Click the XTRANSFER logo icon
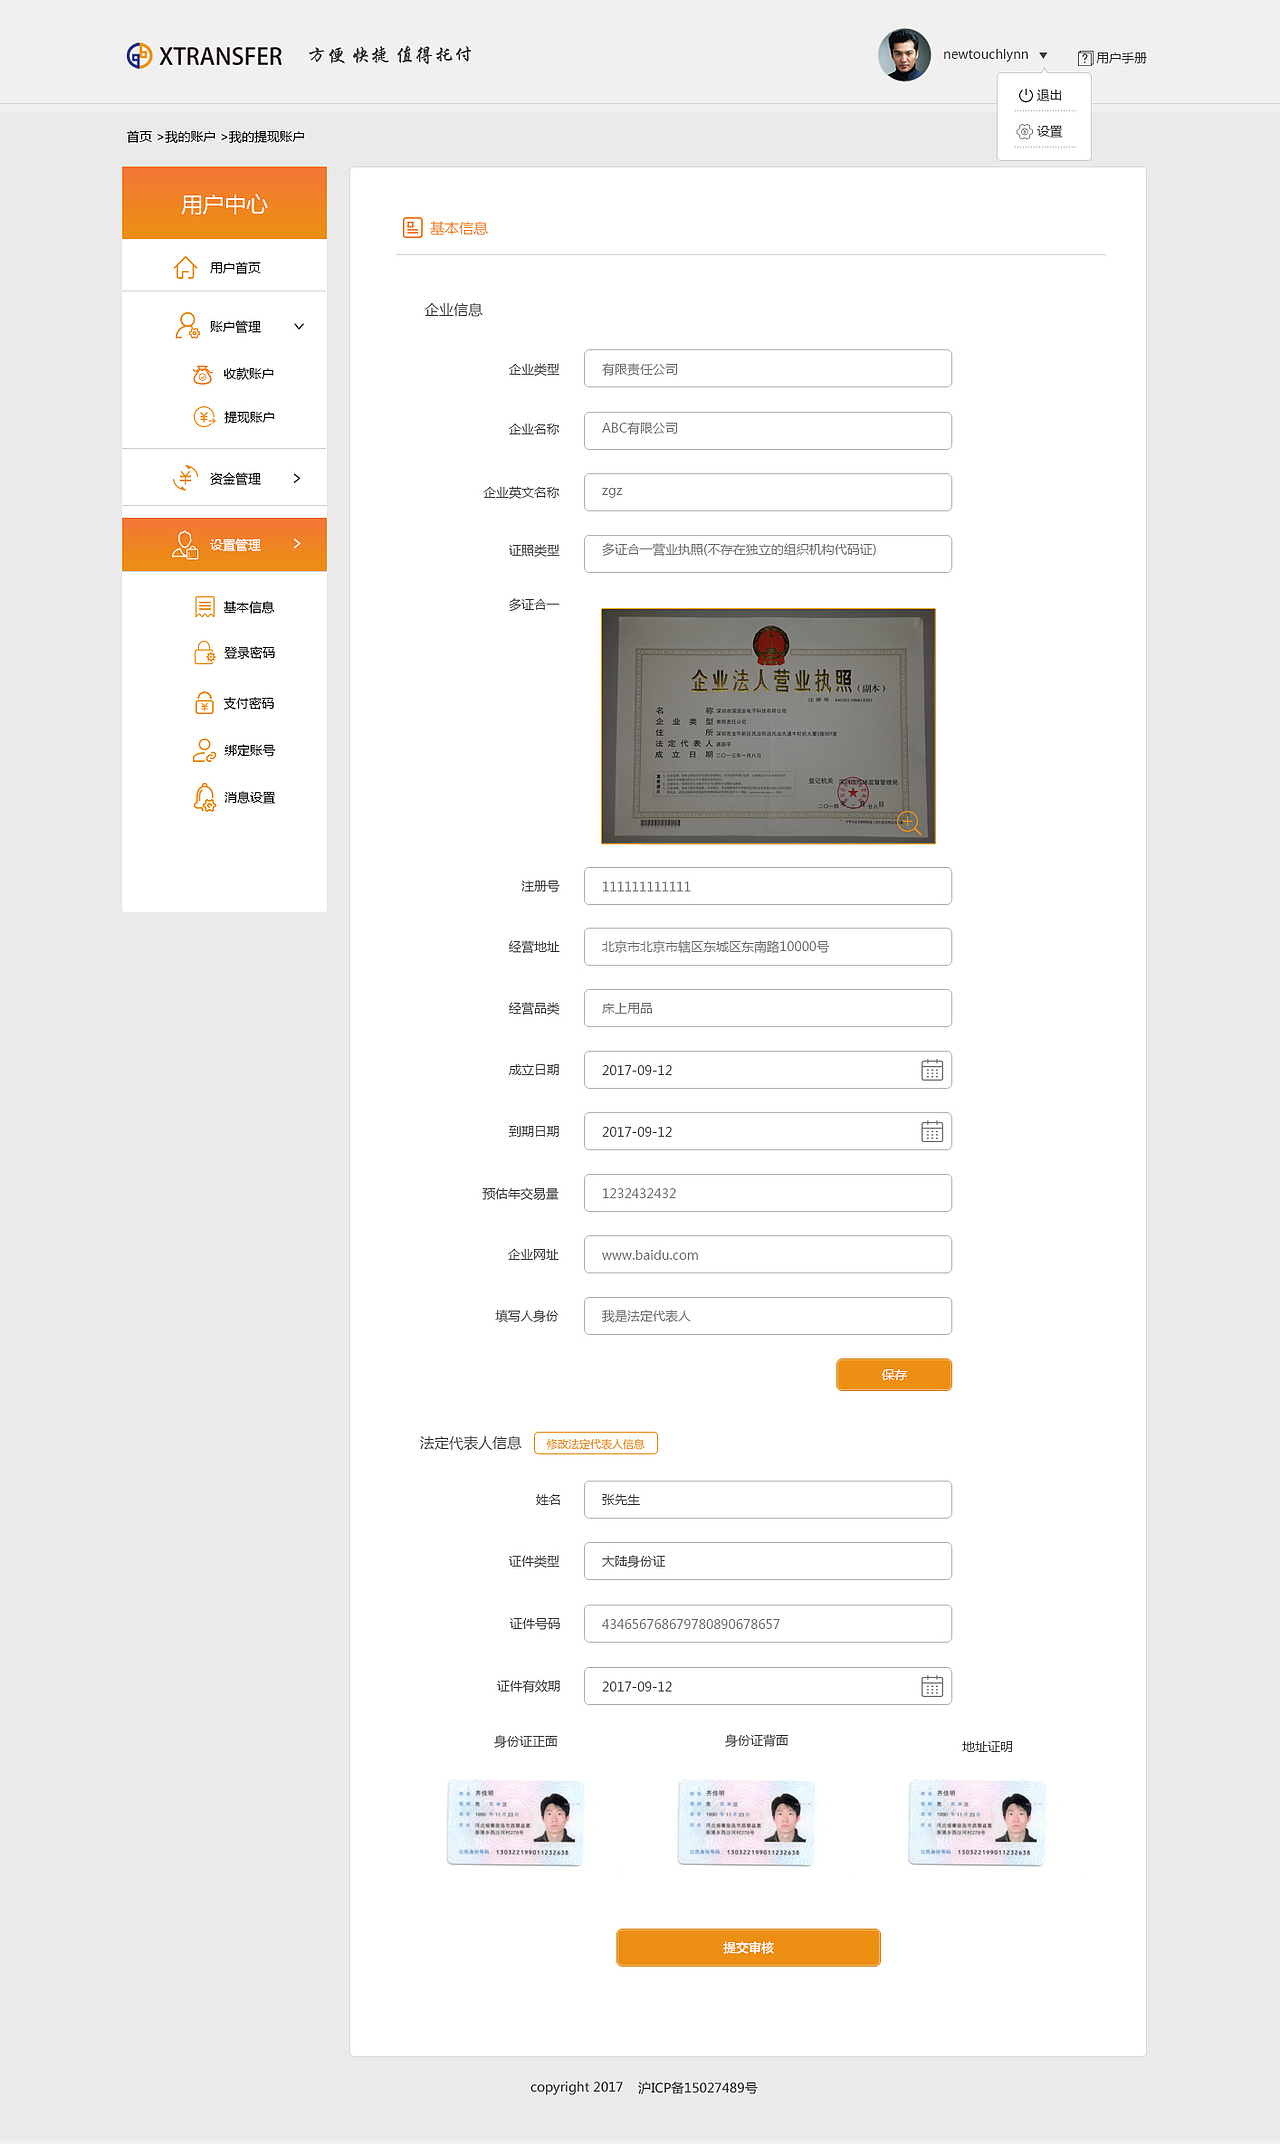Image resolution: width=1280 pixels, height=2144 pixels. pyautogui.click(x=139, y=55)
